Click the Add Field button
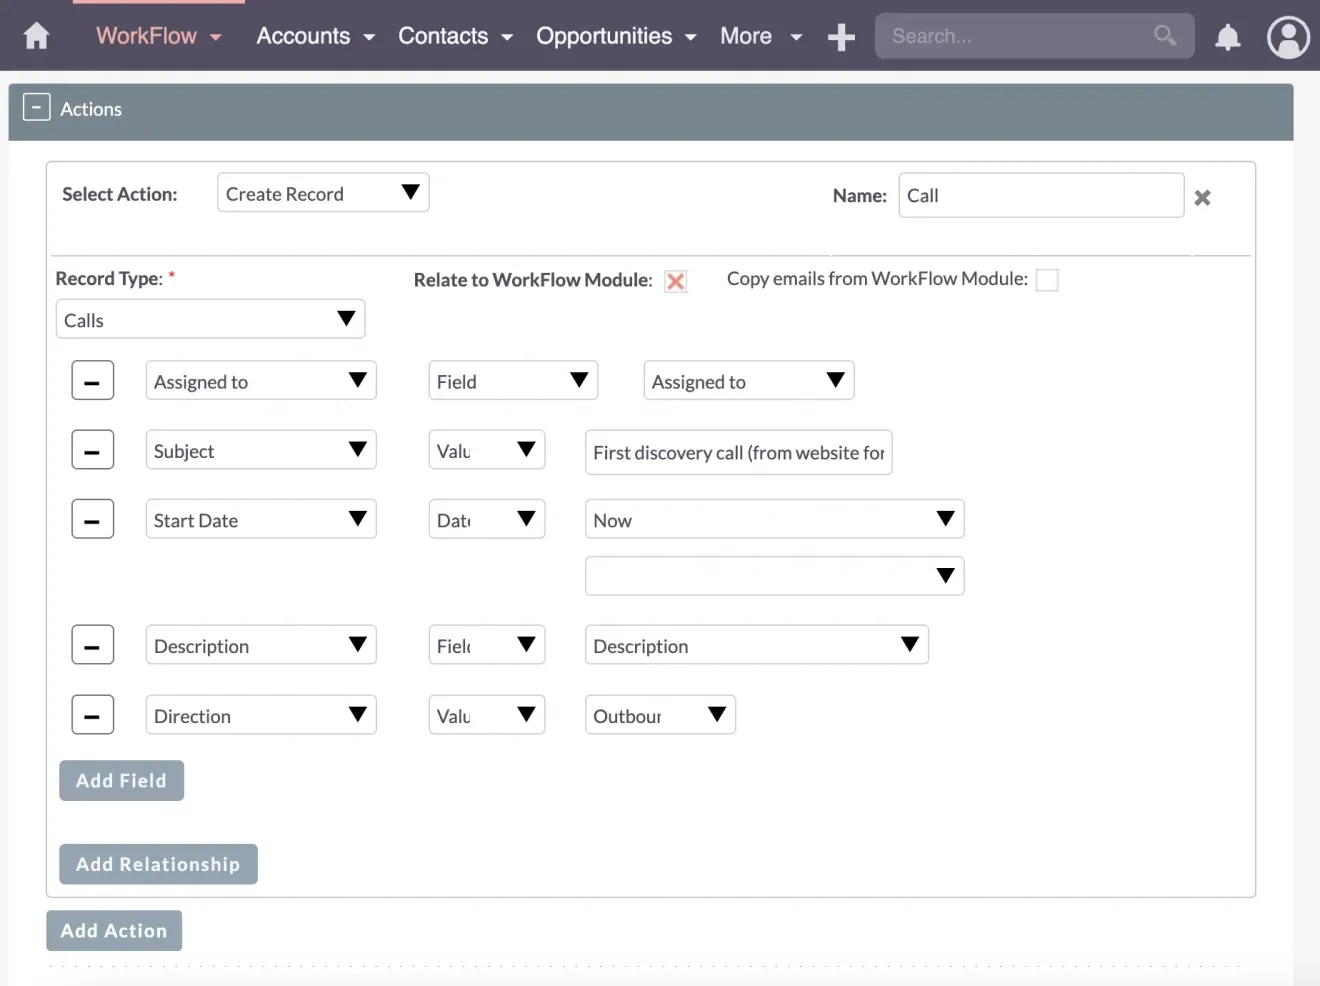This screenshot has height=986, width=1320. 121,780
